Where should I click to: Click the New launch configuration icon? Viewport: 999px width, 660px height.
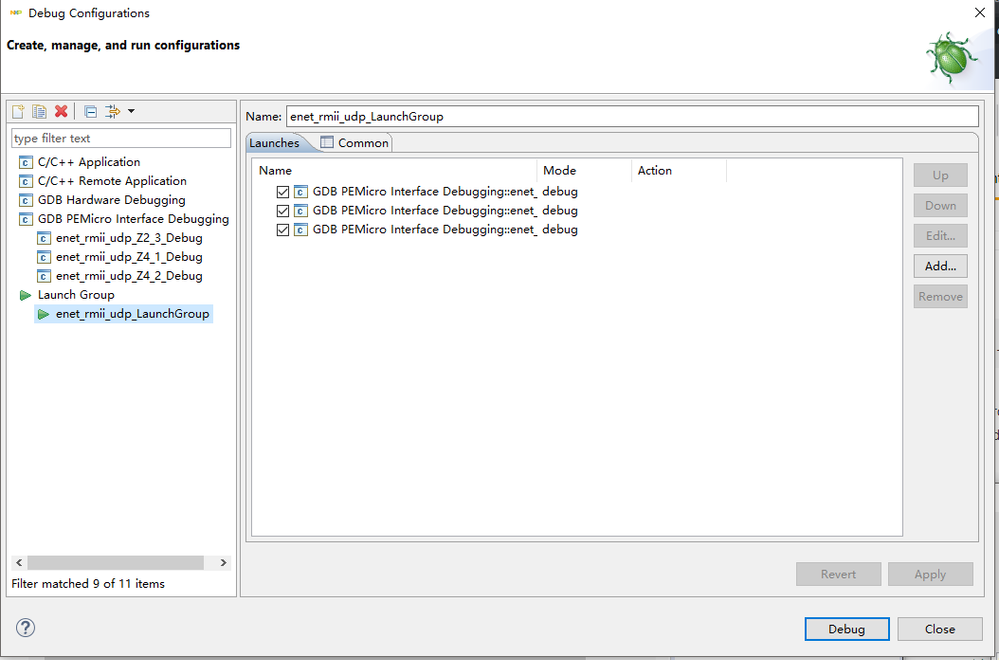18,111
